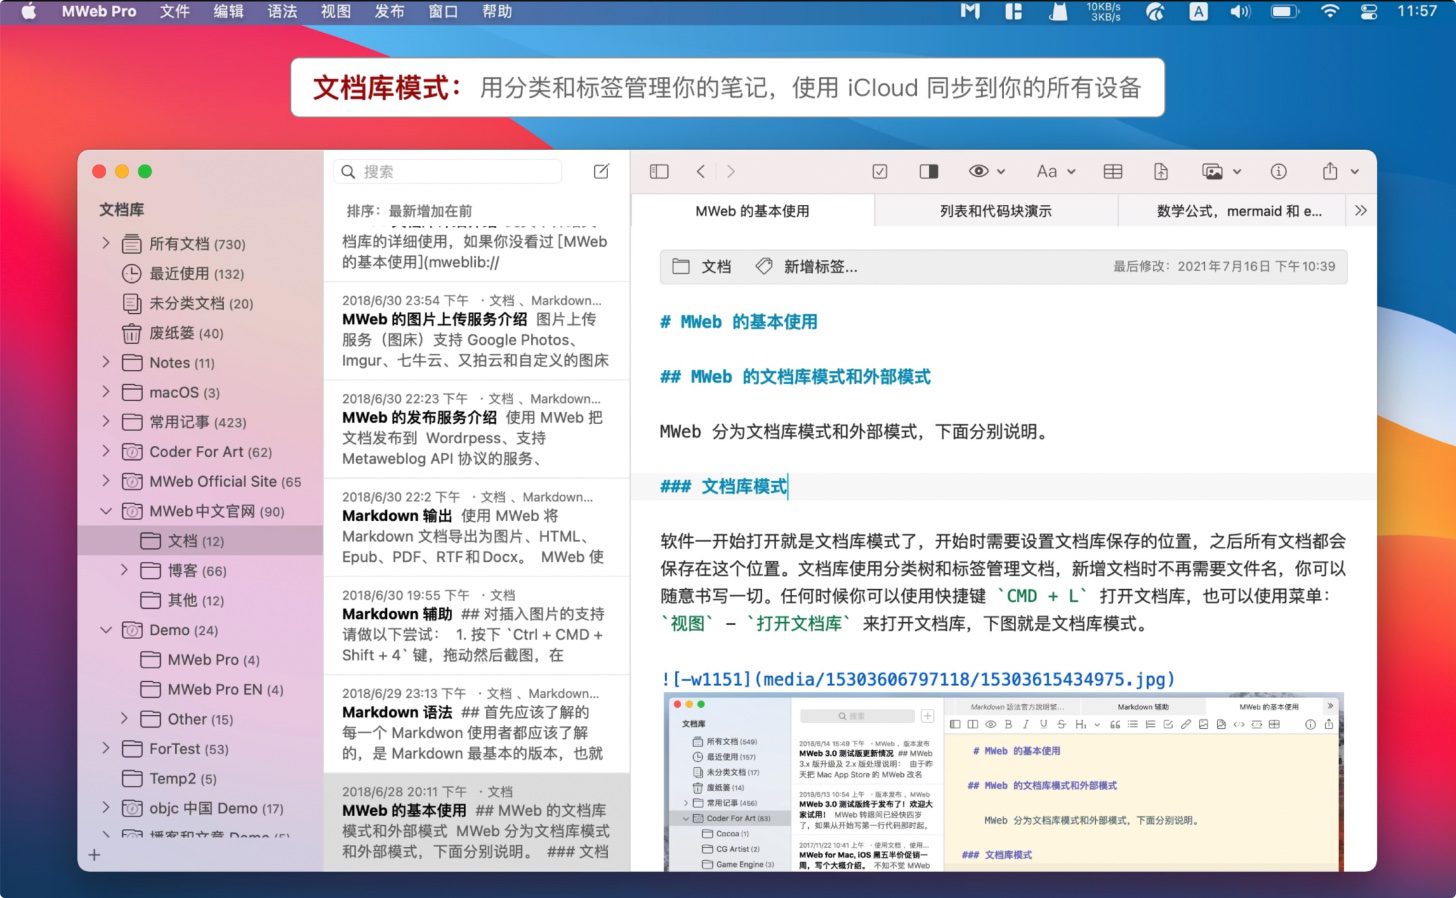
Task: Expand the Notes (11) folder
Action: coord(106,362)
